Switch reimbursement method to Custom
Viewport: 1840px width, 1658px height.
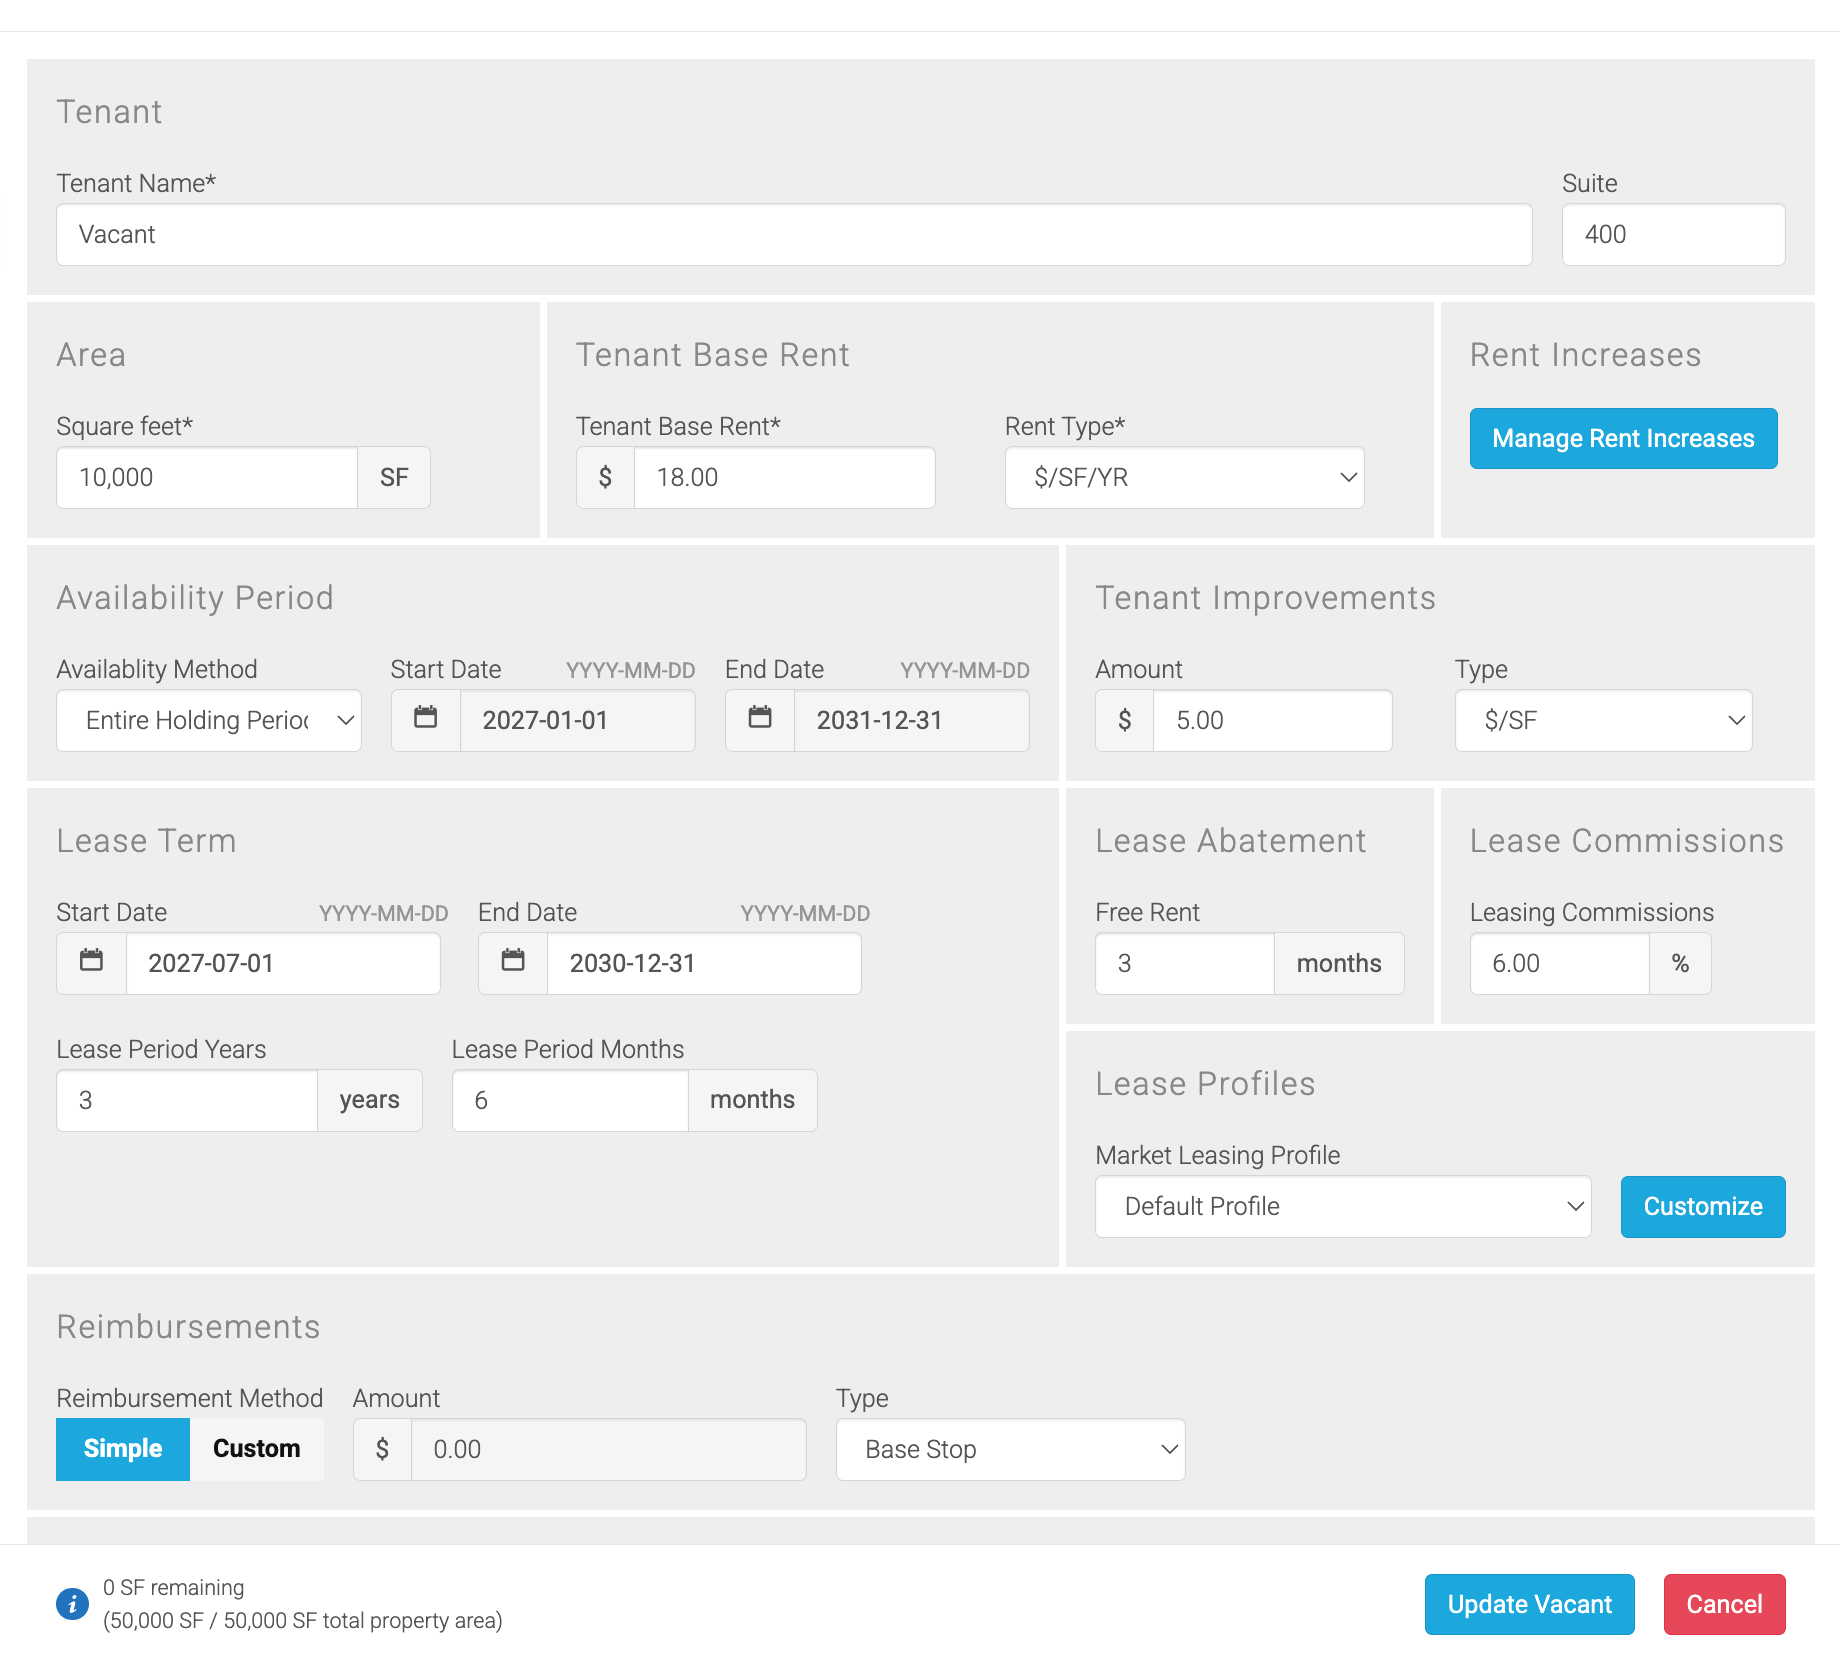[256, 1448]
